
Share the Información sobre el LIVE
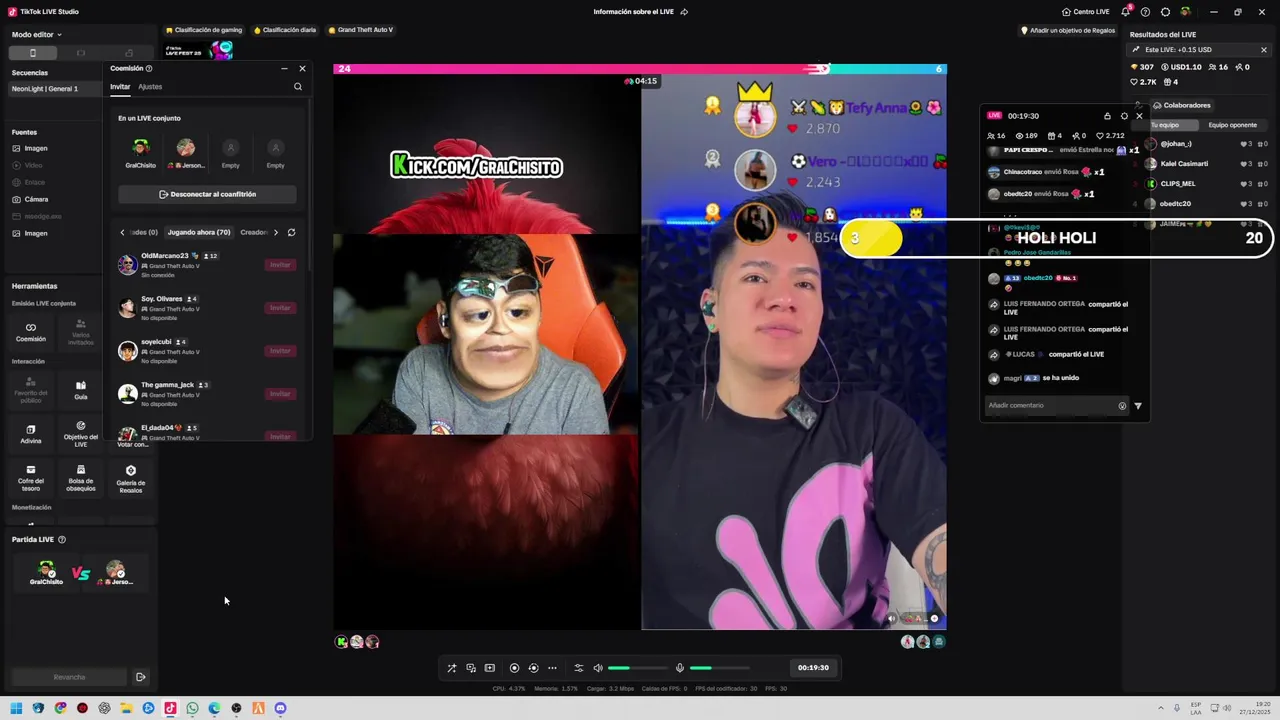(x=684, y=12)
